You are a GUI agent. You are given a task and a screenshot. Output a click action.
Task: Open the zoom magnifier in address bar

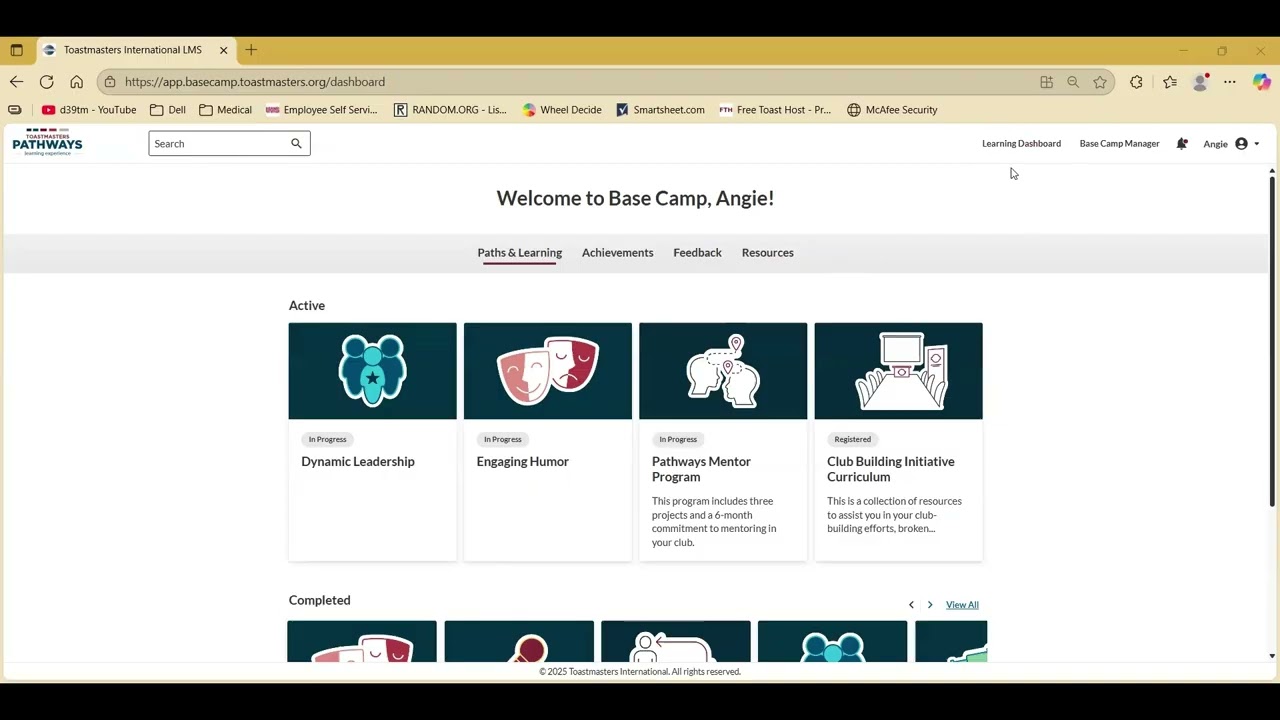coord(1073,82)
